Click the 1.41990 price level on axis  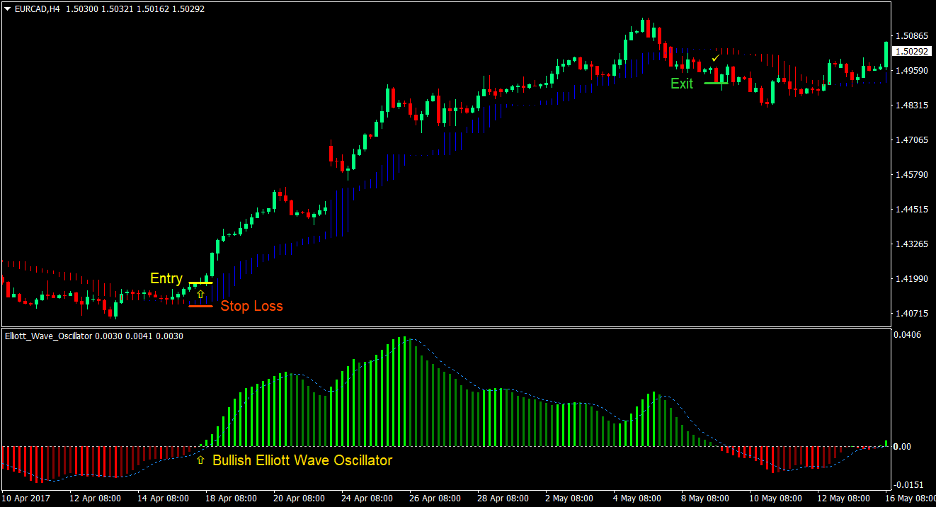coord(912,278)
